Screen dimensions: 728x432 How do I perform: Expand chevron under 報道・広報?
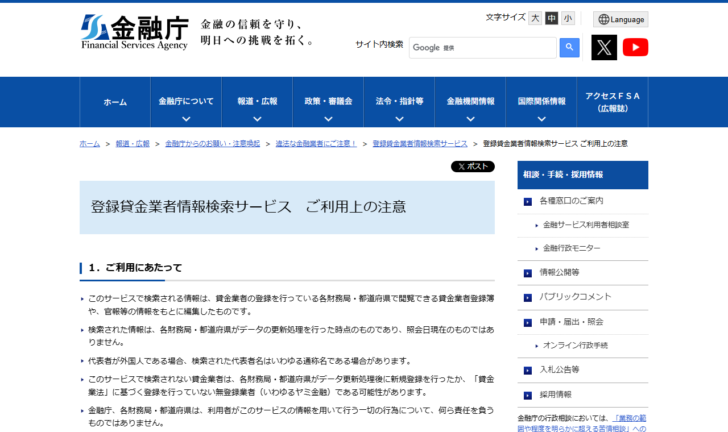click(257, 119)
